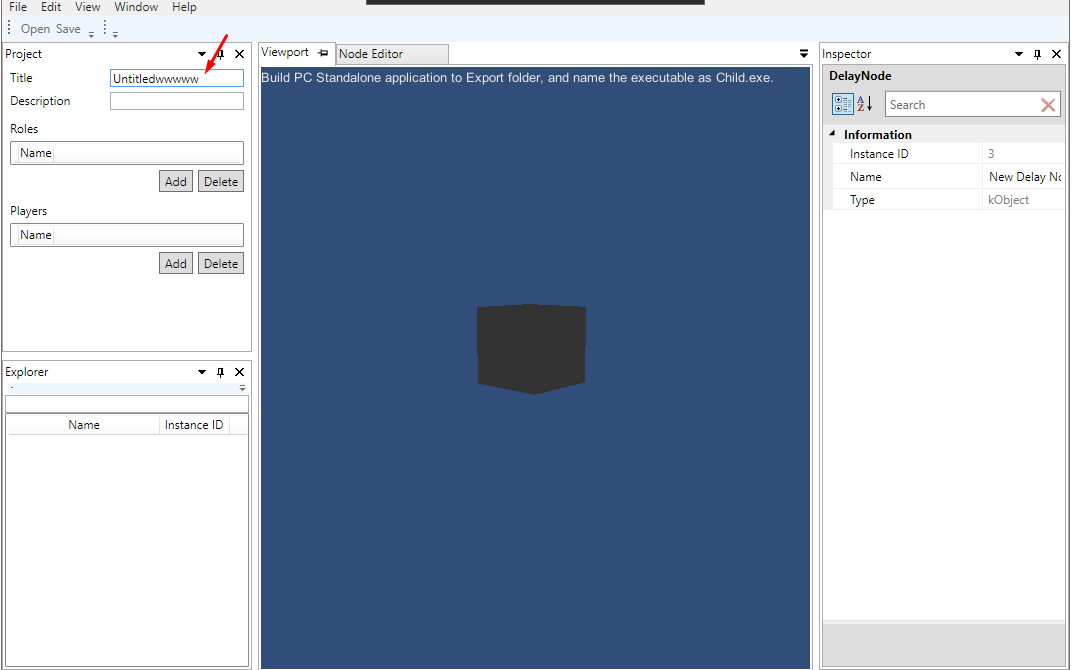Click the Name column header in Explorer
Screen dimensions: 1074x670
83,424
